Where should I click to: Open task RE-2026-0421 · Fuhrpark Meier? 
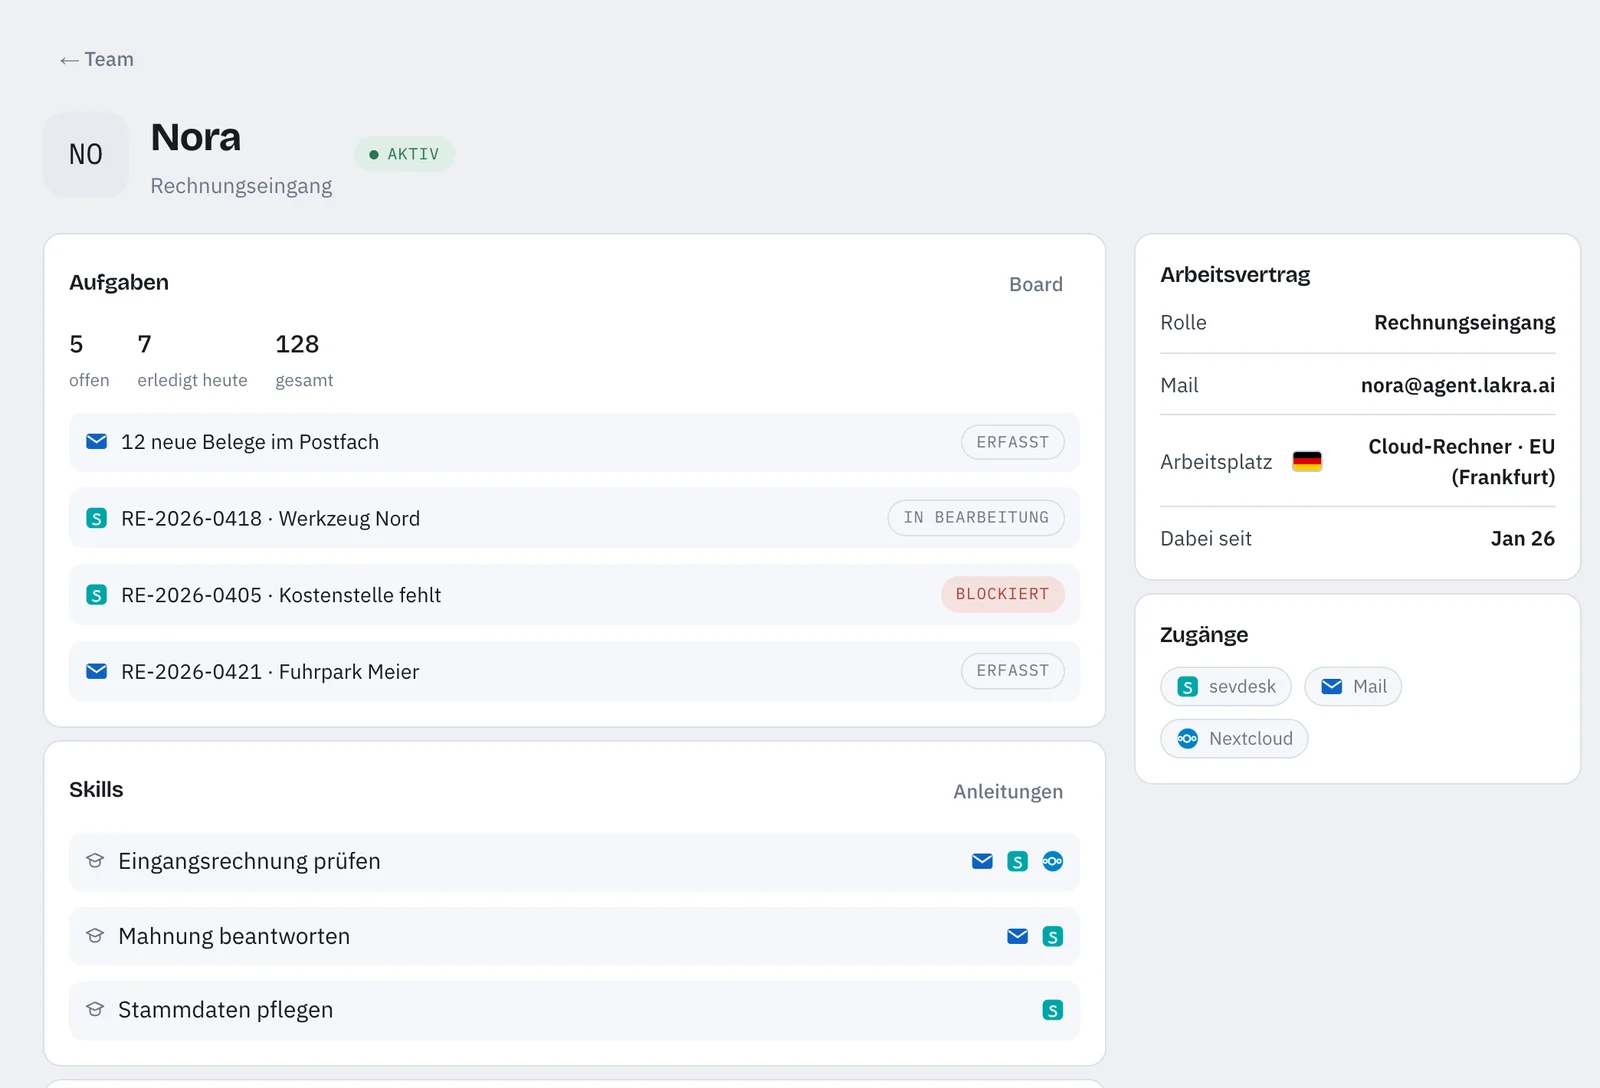click(x=574, y=671)
